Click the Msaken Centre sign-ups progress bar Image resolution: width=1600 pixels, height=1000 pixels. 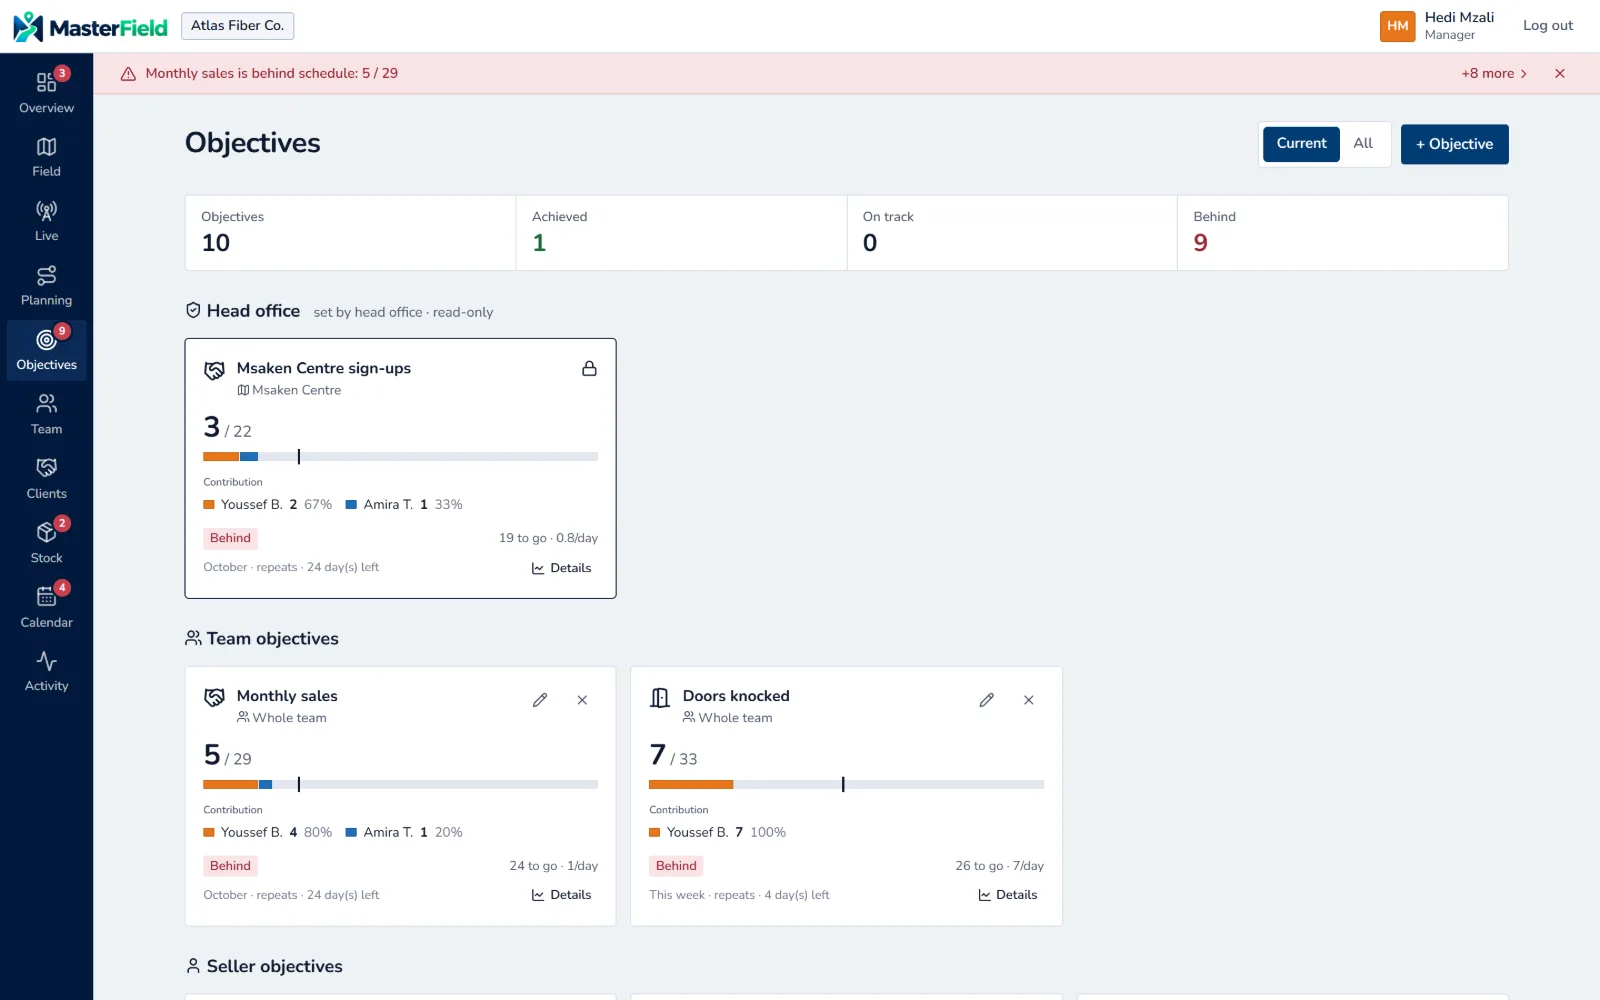pyautogui.click(x=400, y=457)
